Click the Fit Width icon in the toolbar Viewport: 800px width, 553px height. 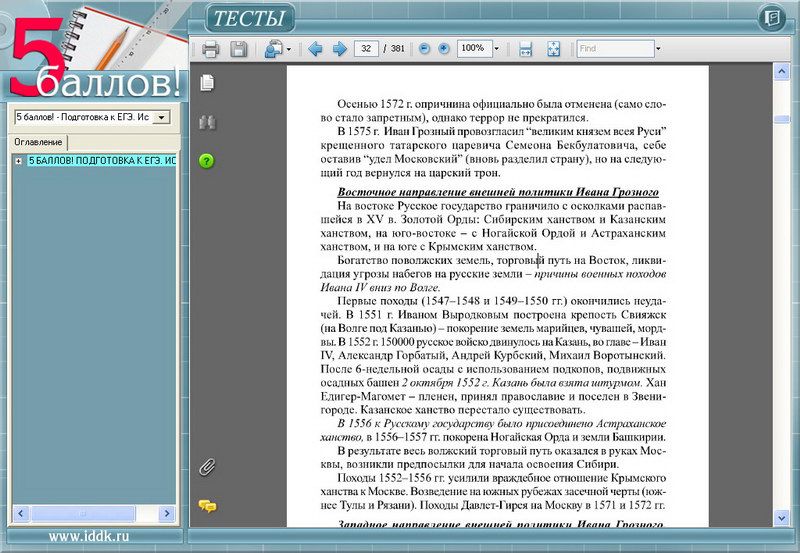click(525, 48)
